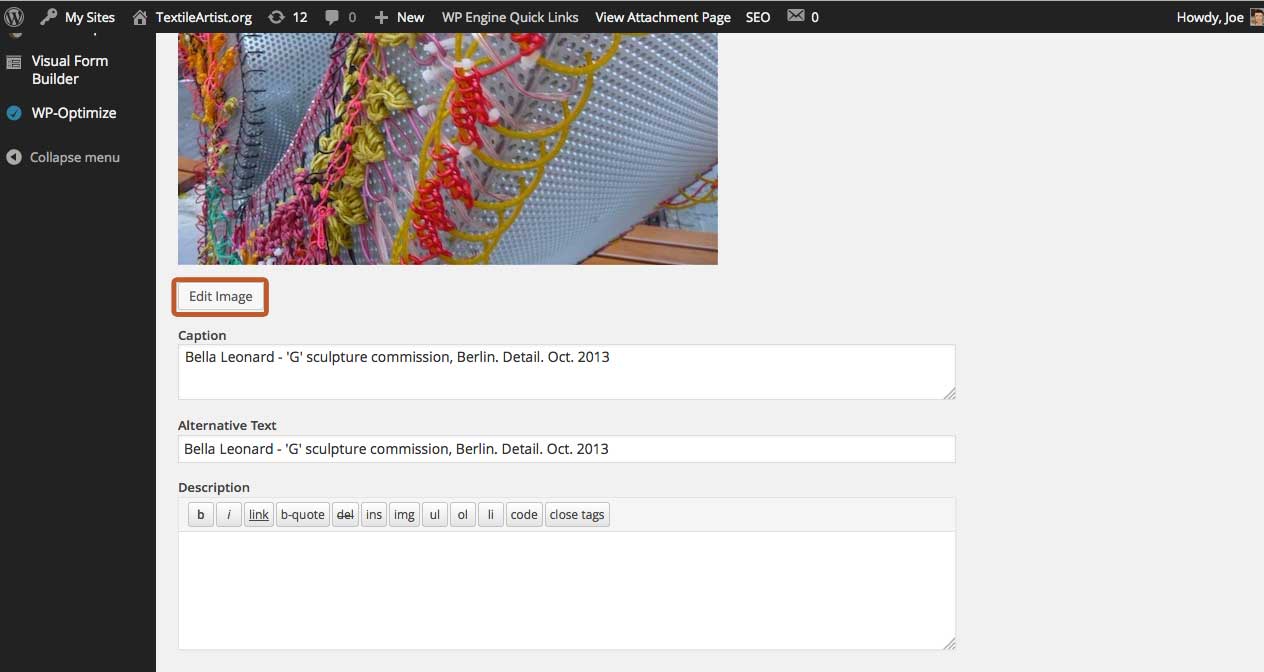Open the New content menu
This screenshot has height=672, width=1264.
399,17
